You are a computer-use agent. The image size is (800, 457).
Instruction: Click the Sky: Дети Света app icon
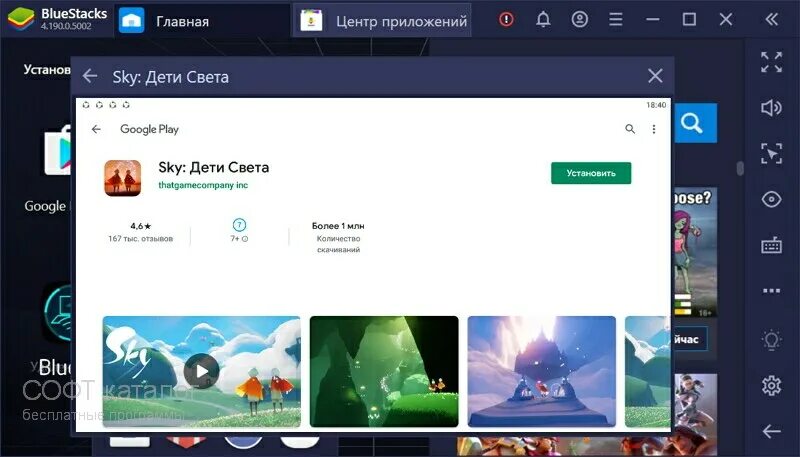pos(122,178)
